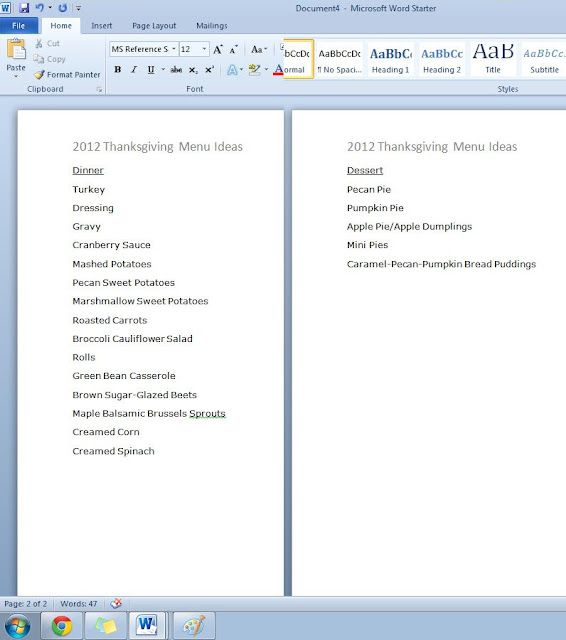This screenshot has height=640, width=566.
Task: Click the Redo icon in quick access toolbar
Action: (62, 8)
